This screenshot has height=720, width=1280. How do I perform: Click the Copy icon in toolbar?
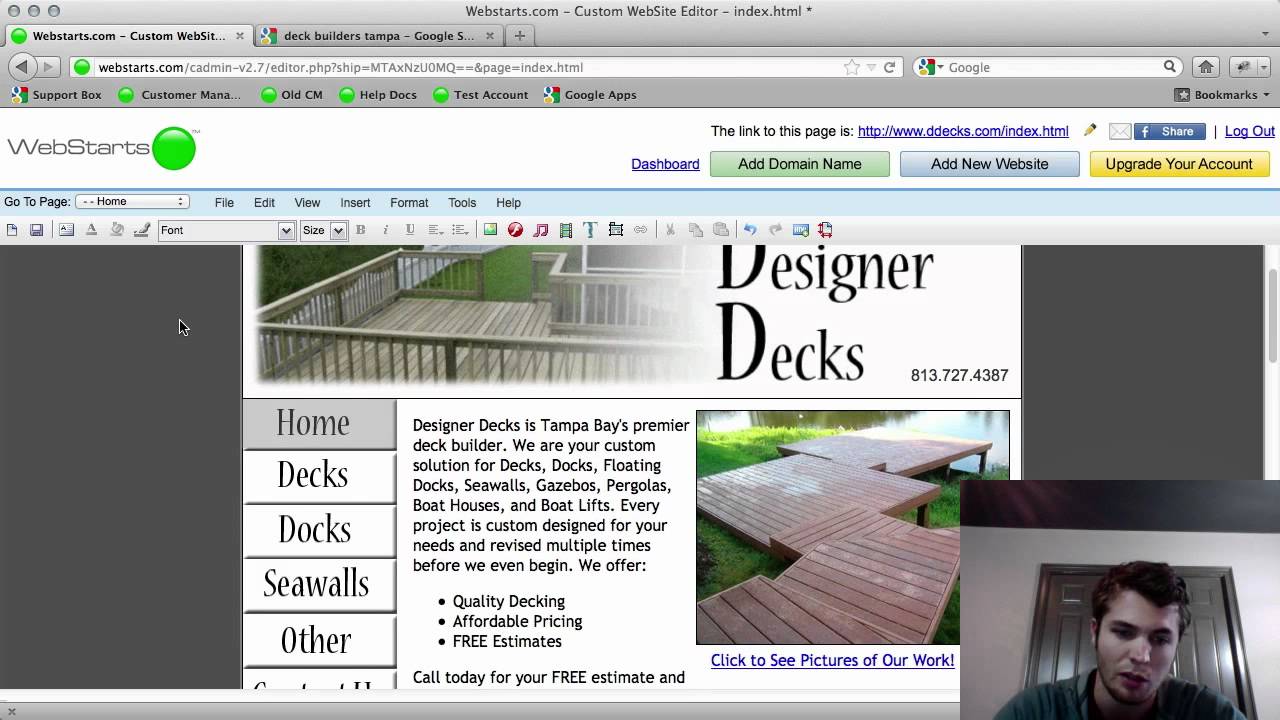696,230
